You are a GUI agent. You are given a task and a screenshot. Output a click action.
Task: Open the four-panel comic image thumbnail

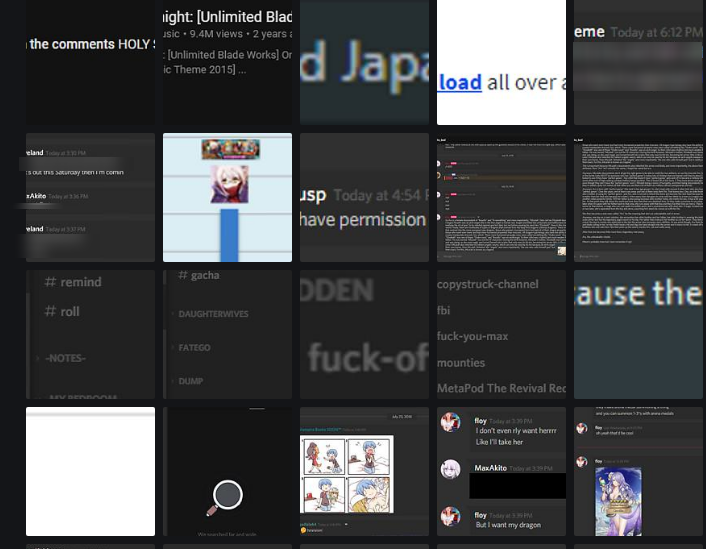pyautogui.click(x=347, y=474)
